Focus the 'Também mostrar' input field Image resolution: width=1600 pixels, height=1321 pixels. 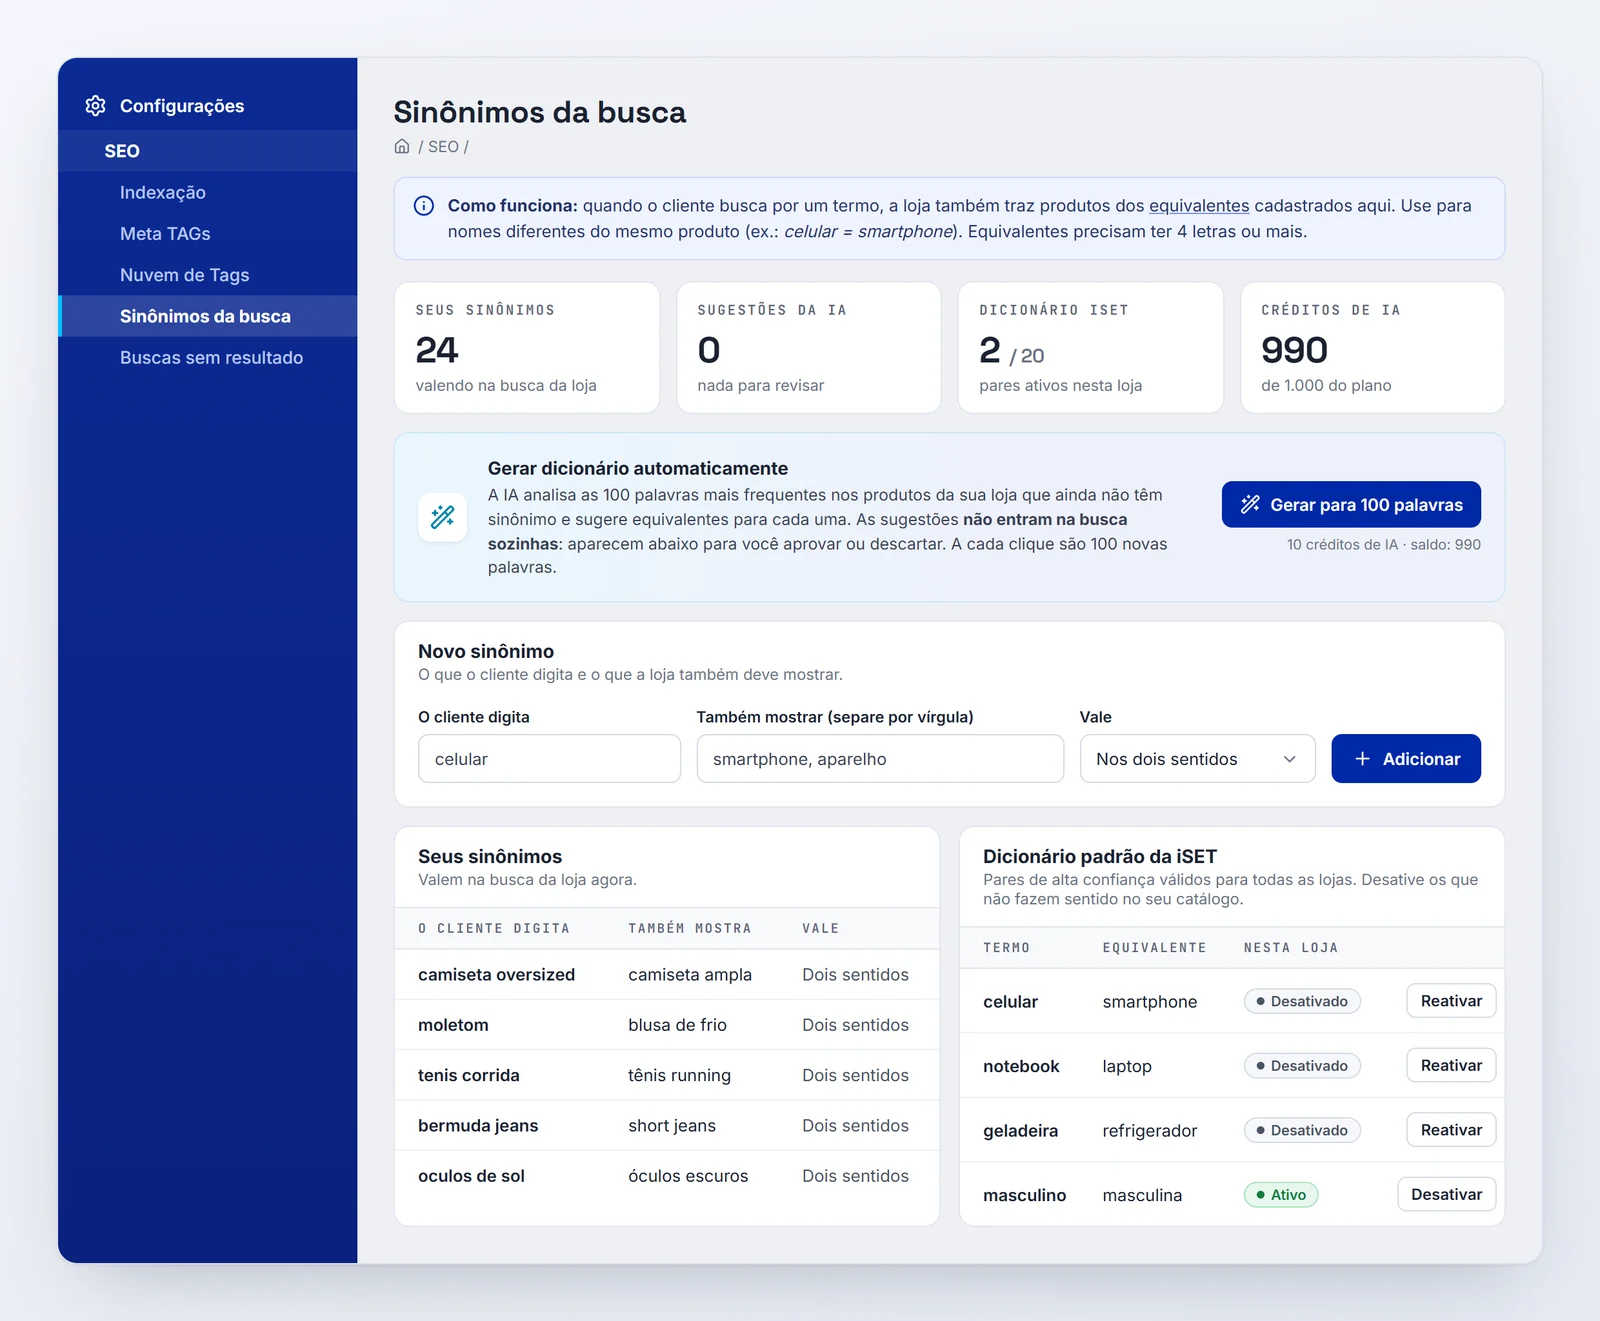click(880, 759)
